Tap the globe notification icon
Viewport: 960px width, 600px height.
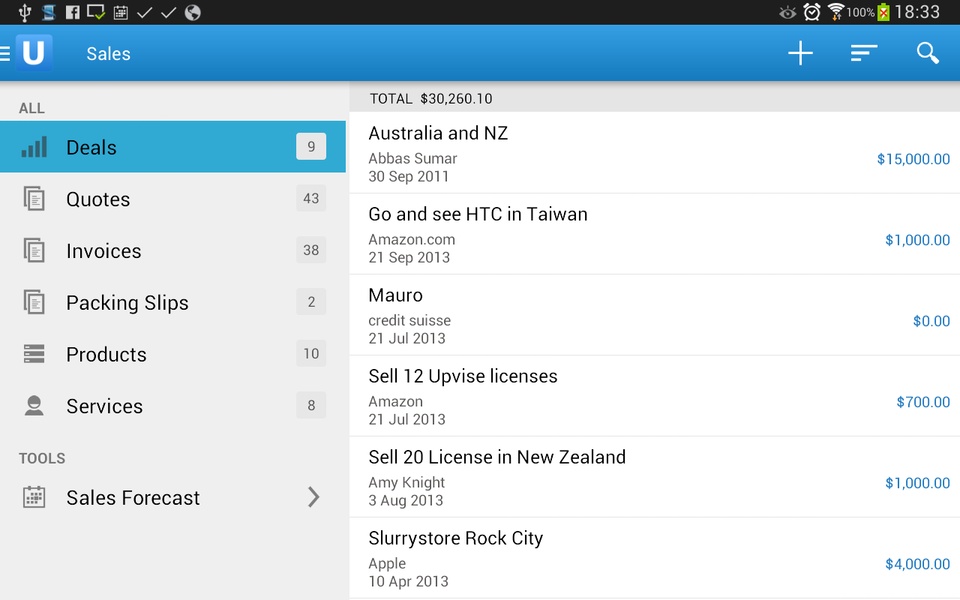coord(193,12)
